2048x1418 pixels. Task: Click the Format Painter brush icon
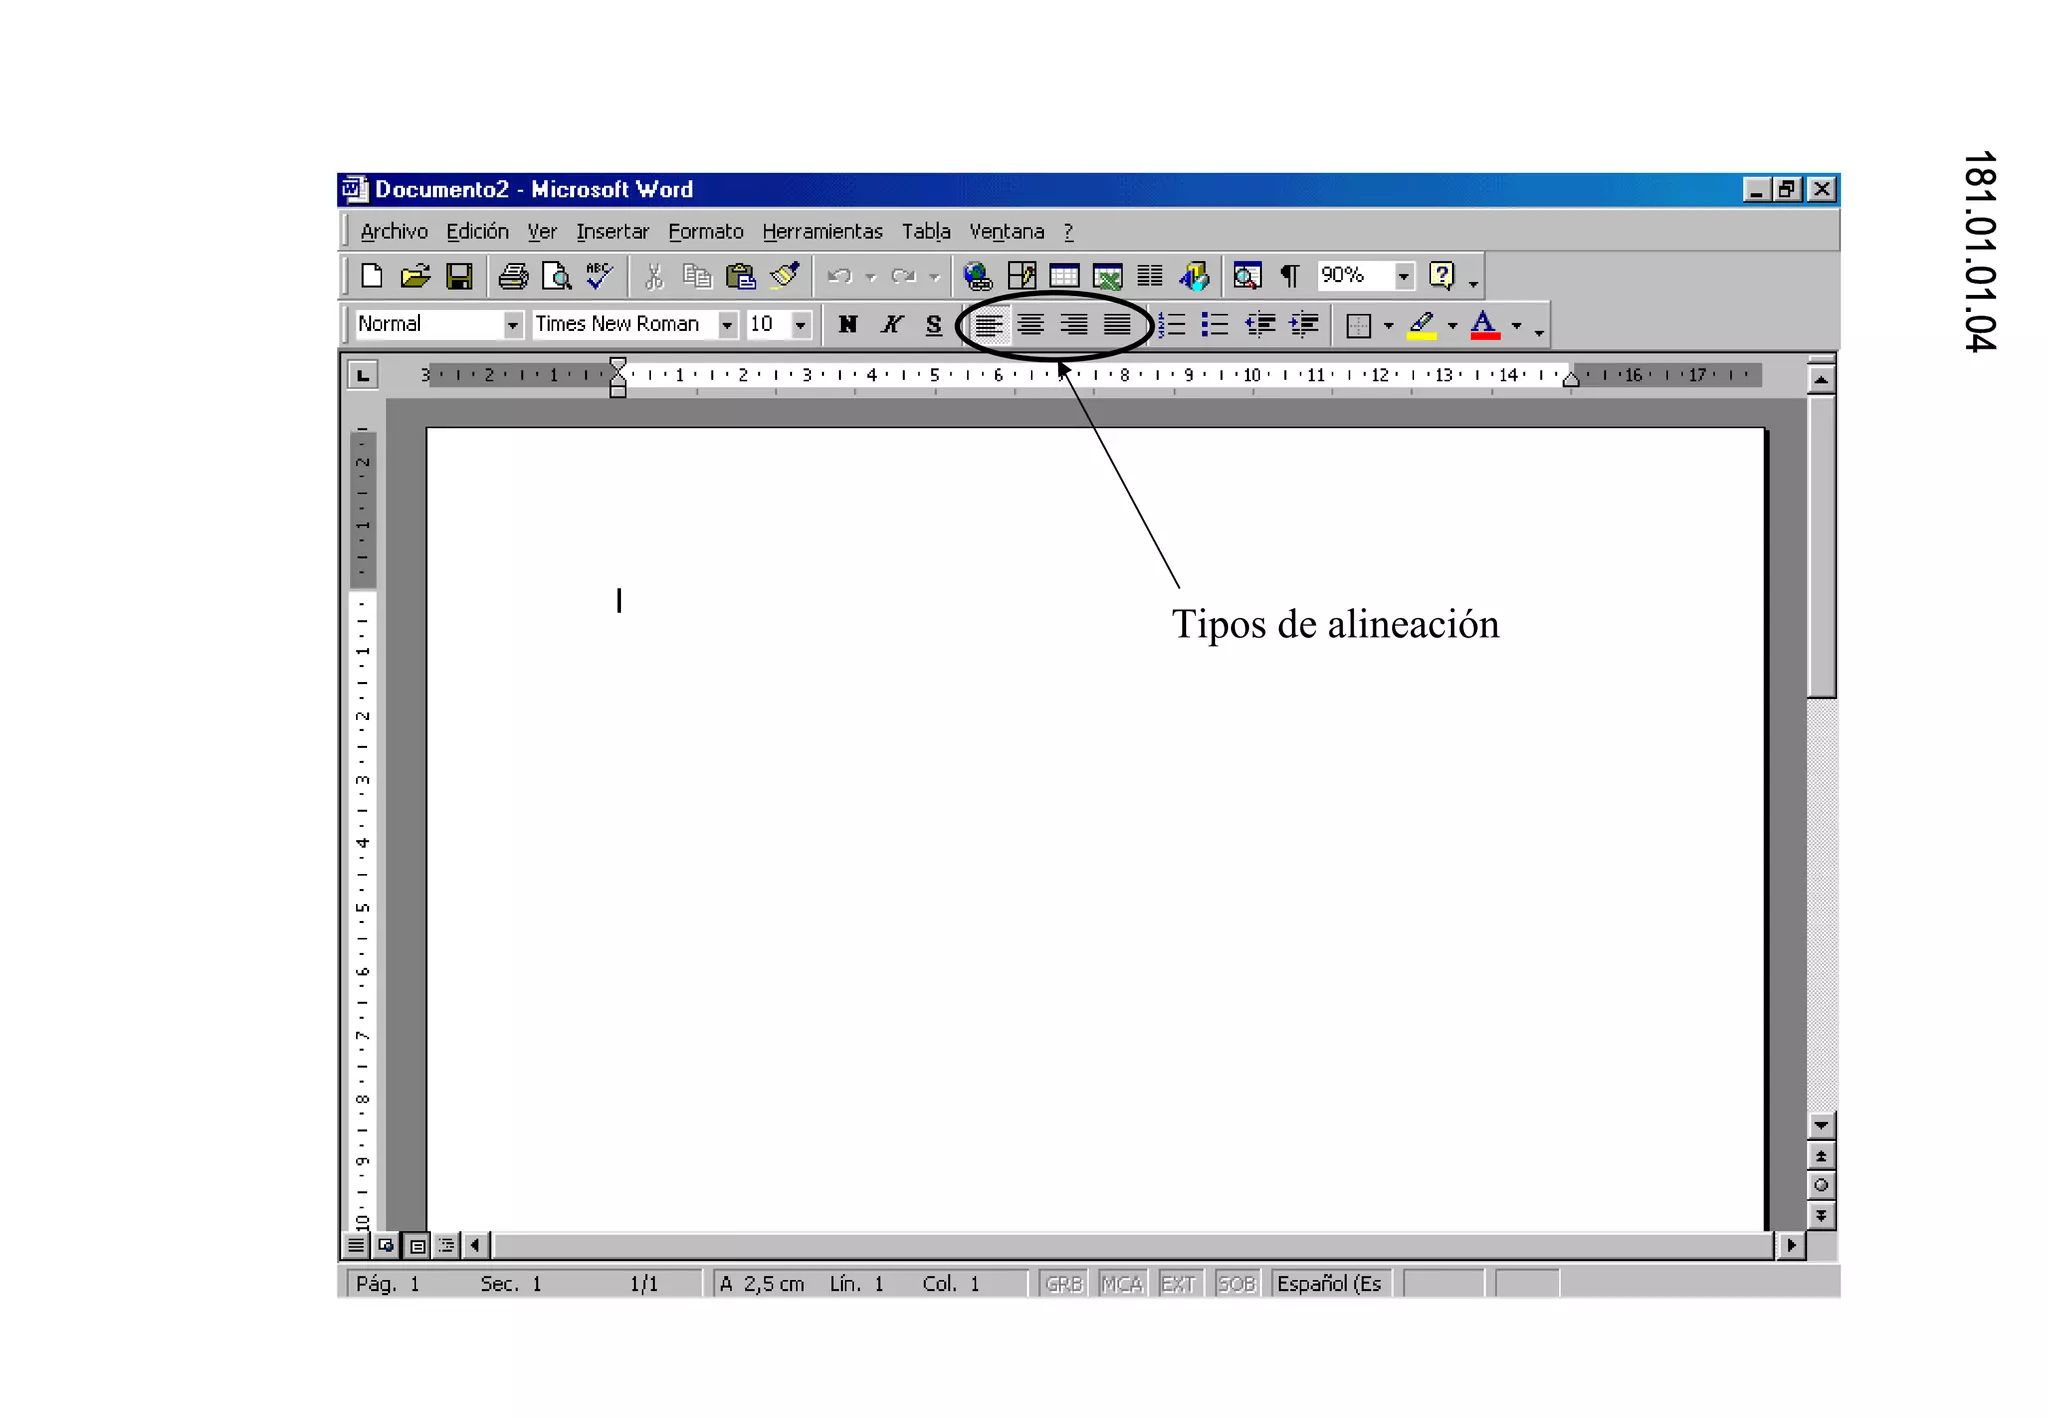pos(785,276)
